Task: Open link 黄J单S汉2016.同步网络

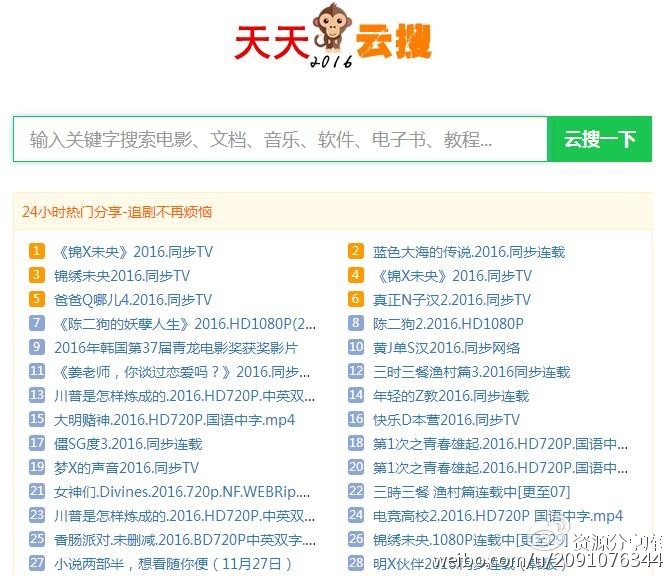Action: coord(446,348)
